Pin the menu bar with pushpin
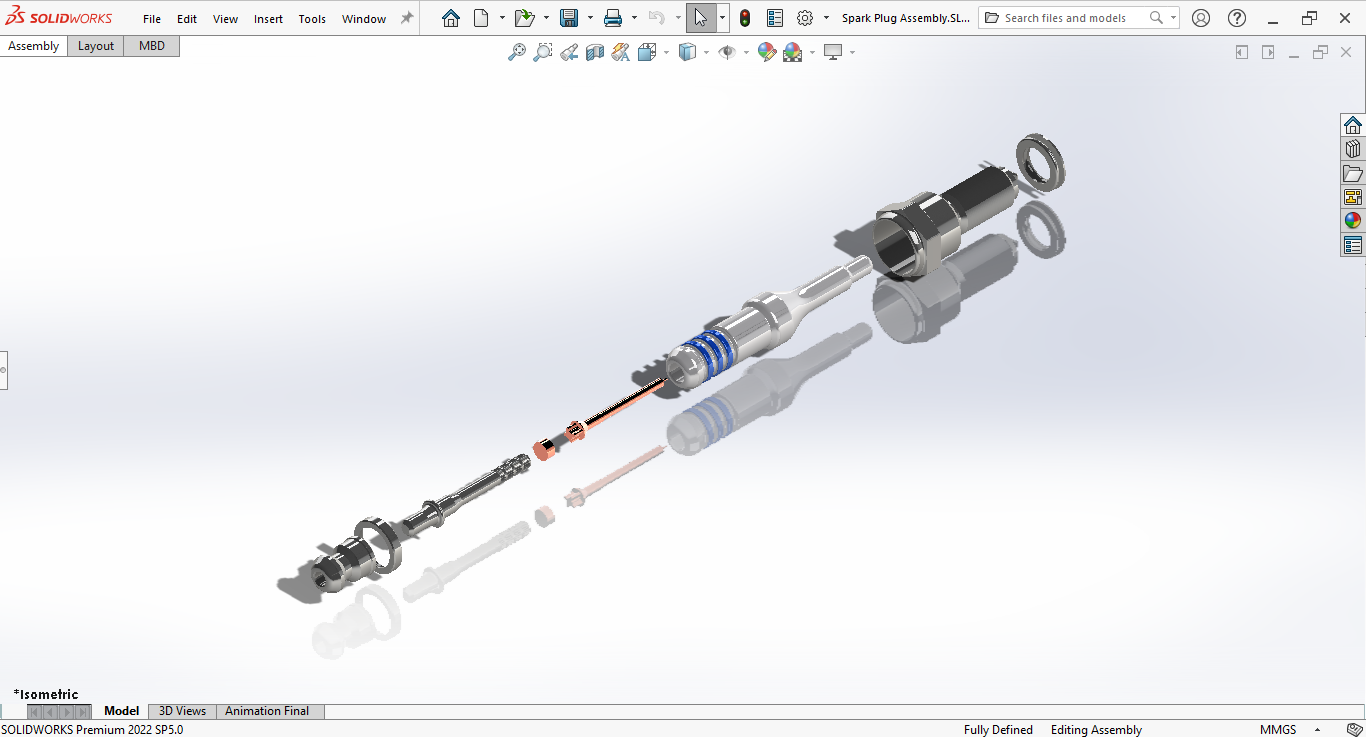1366x737 pixels. [x=406, y=18]
